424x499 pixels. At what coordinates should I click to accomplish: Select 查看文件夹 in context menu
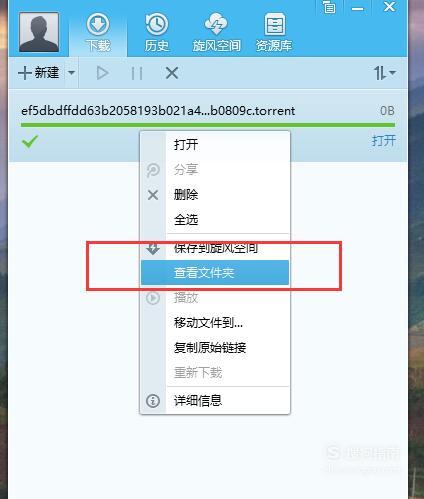[x=215, y=273]
